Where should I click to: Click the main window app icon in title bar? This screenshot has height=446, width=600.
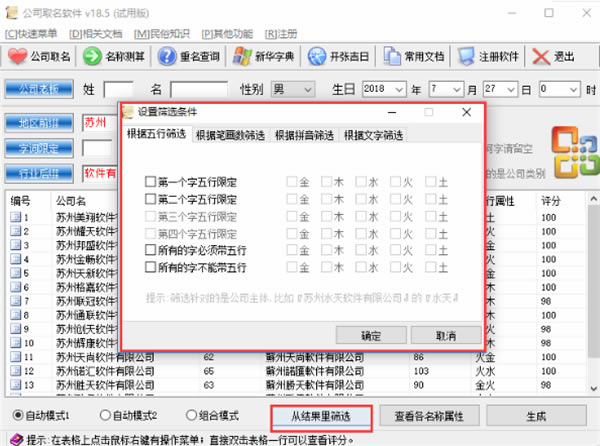click(x=11, y=13)
